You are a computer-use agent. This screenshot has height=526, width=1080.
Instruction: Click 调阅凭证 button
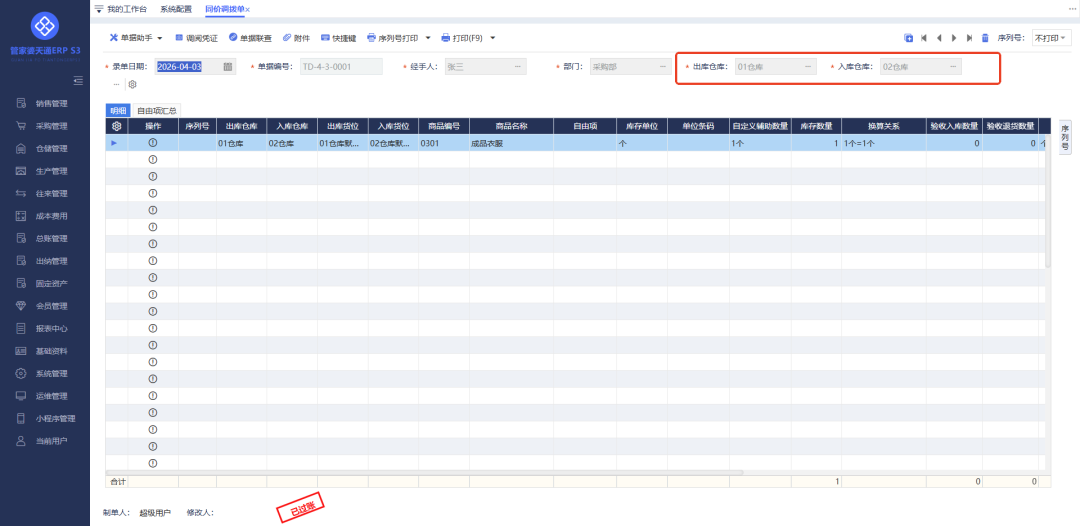pos(196,38)
